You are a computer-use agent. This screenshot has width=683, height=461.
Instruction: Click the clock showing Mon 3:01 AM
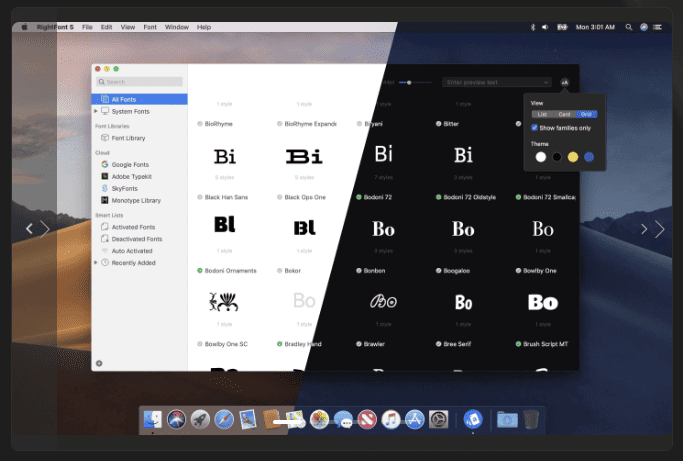point(595,27)
